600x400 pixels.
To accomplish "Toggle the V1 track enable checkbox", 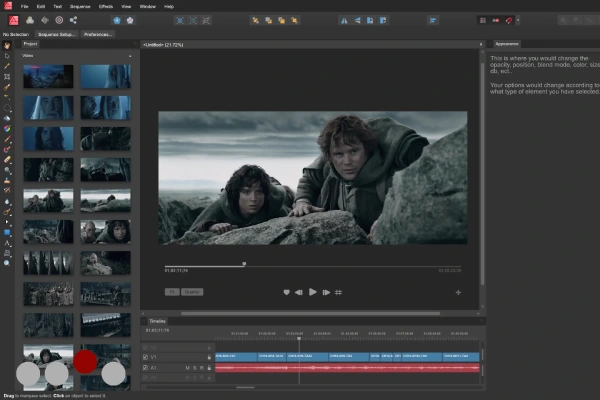I will (x=145, y=357).
